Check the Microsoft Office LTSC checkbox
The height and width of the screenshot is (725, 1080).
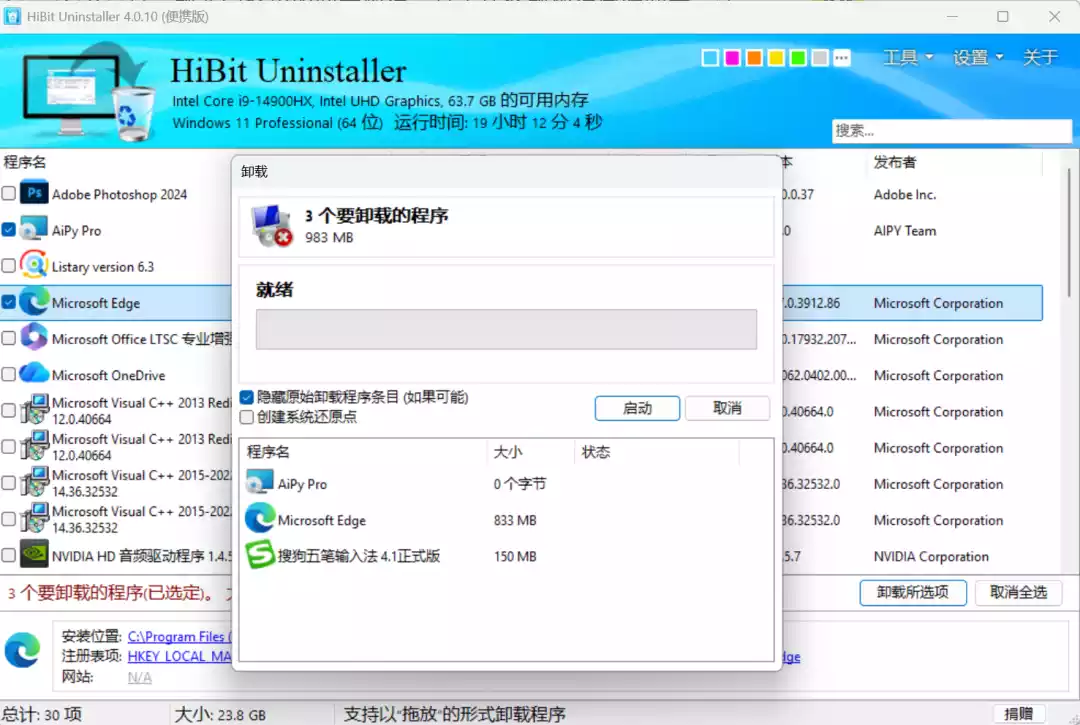pyautogui.click(x=9, y=338)
